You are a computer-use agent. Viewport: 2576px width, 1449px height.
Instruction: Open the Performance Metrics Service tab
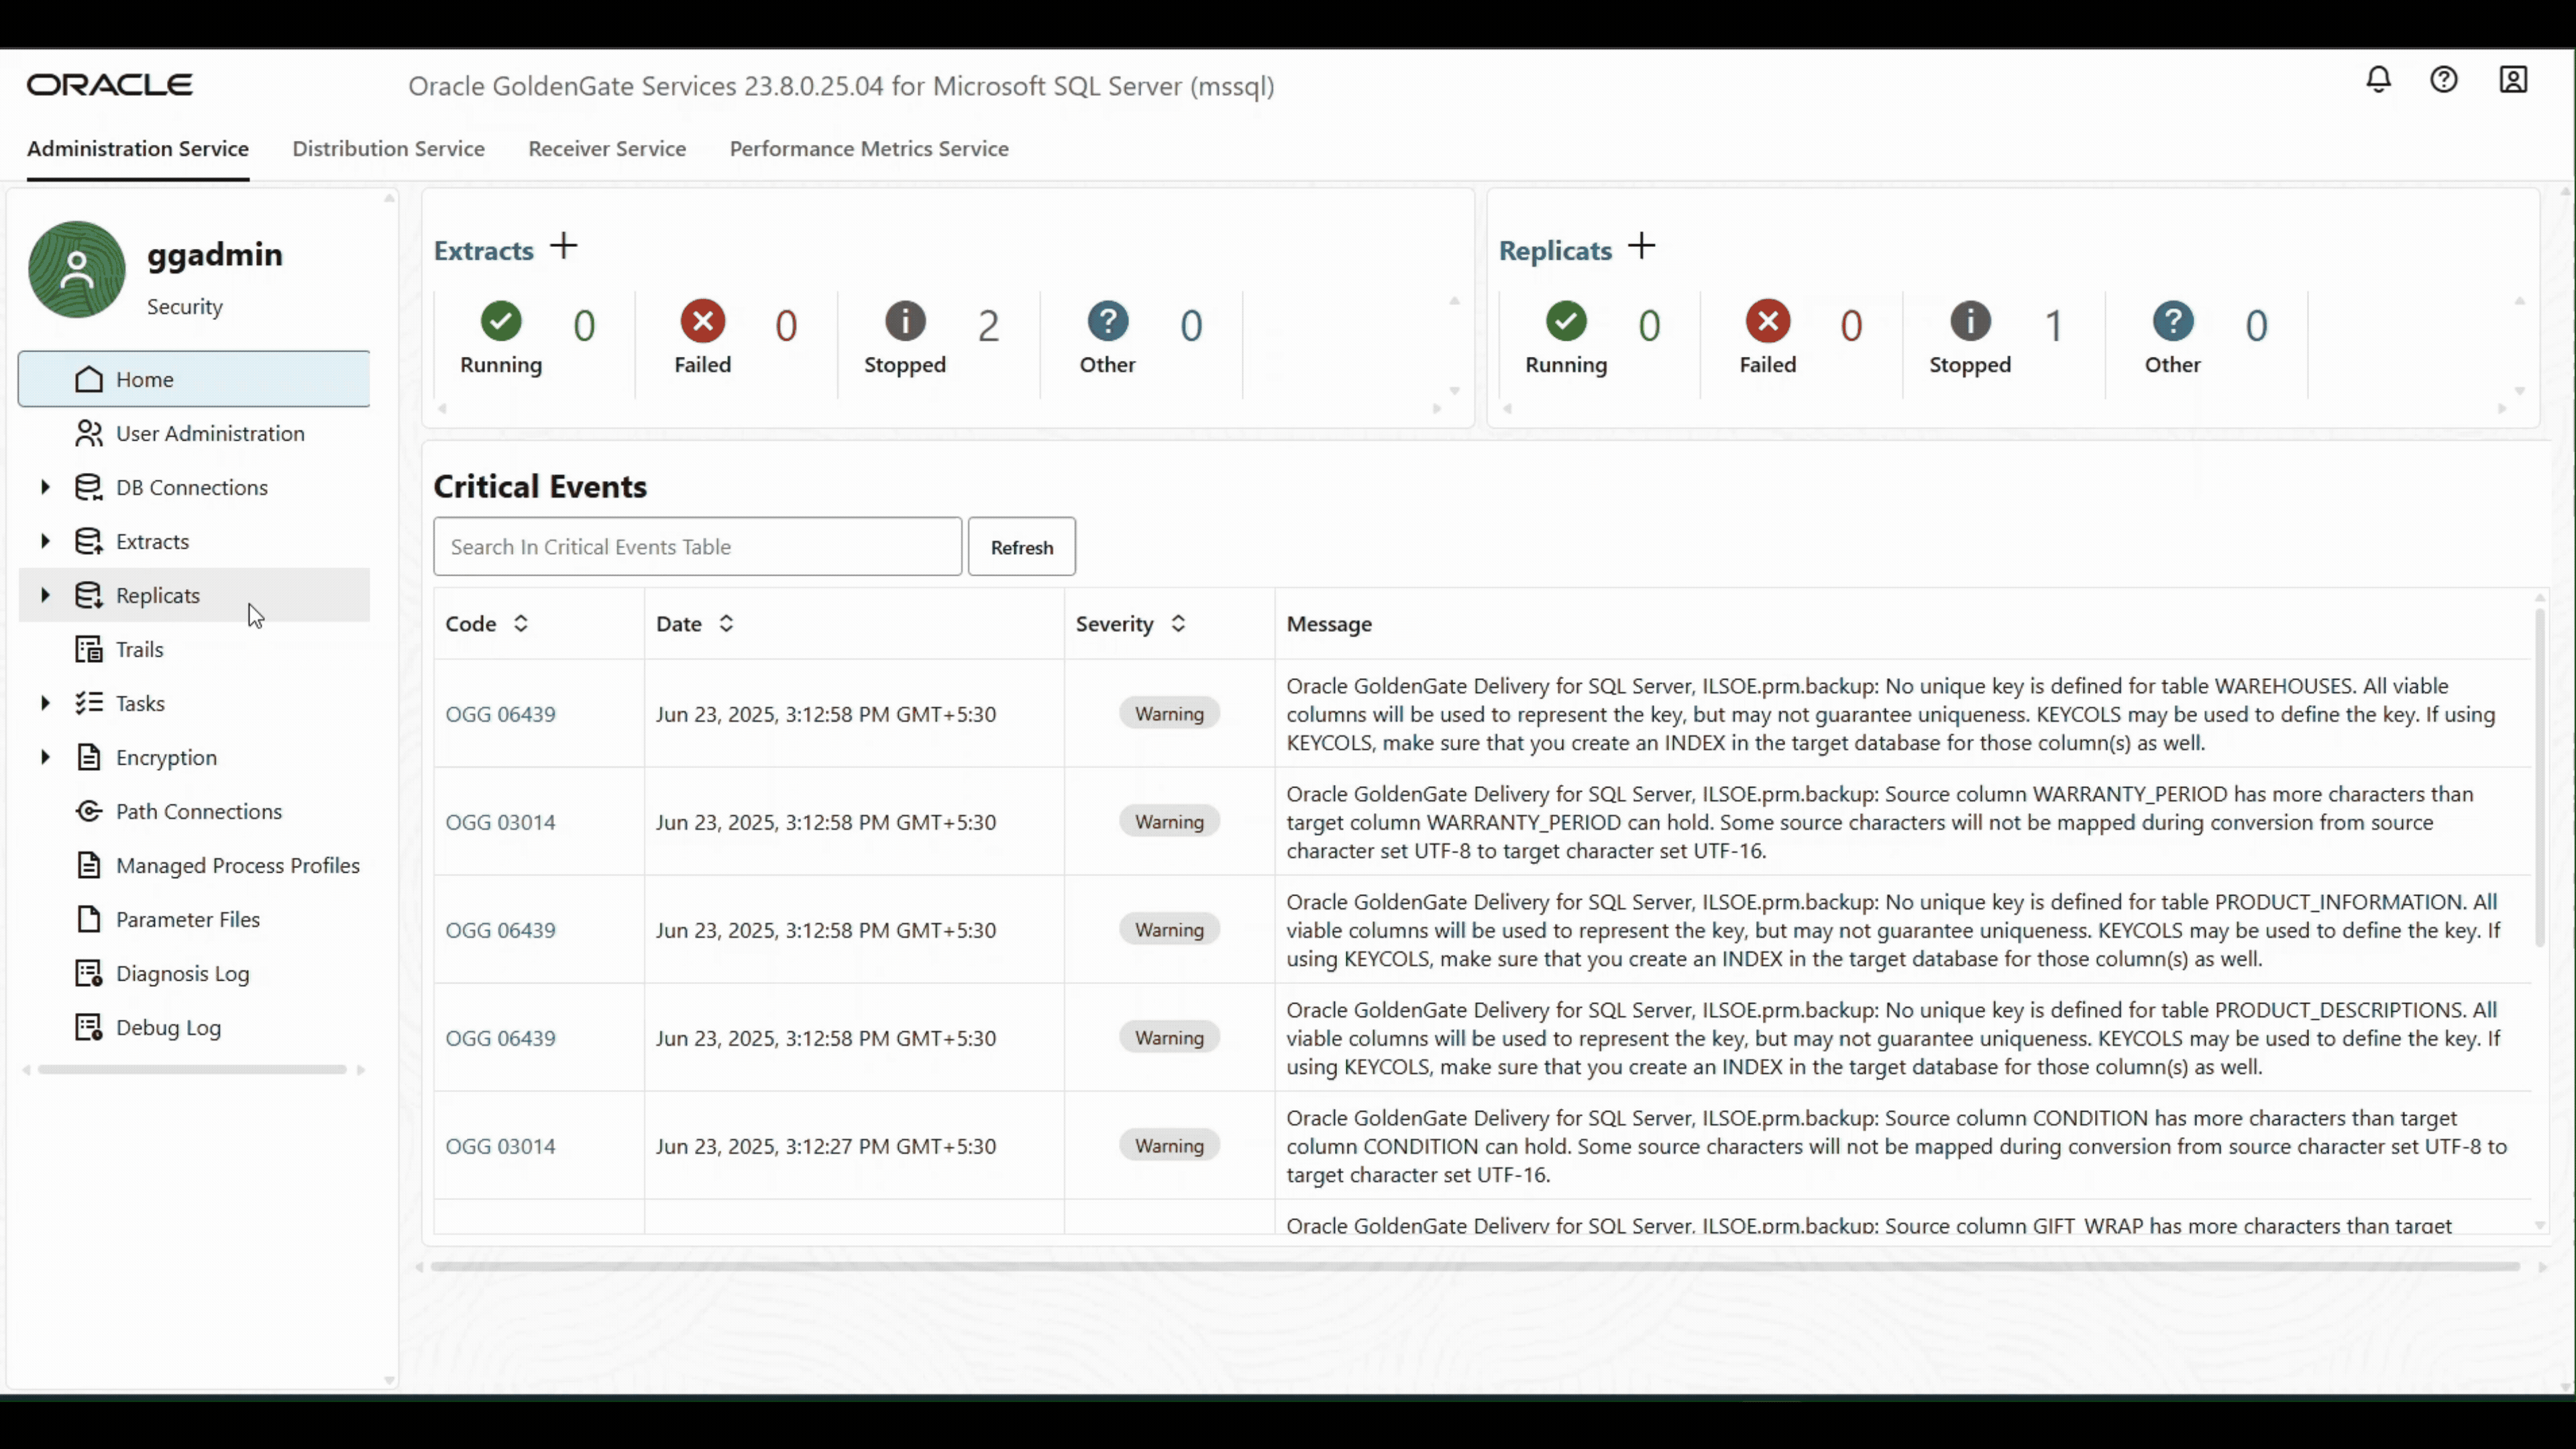pyautogui.click(x=868, y=149)
